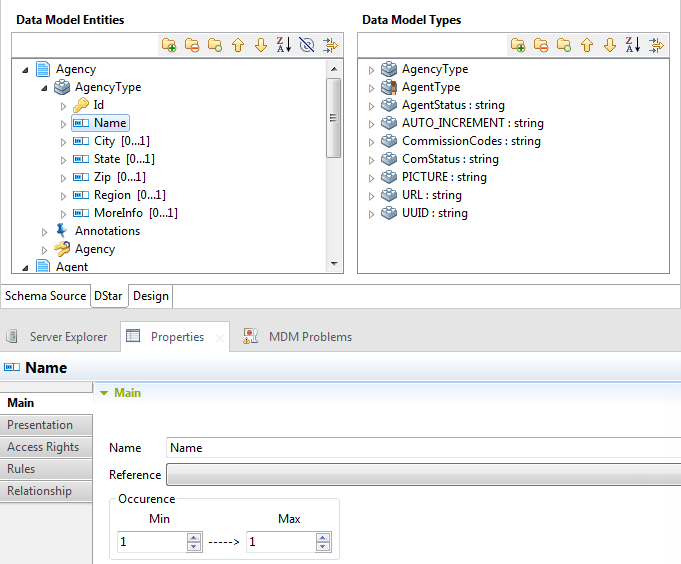Sort entities with the Z-A sort icon

click(284, 45)
